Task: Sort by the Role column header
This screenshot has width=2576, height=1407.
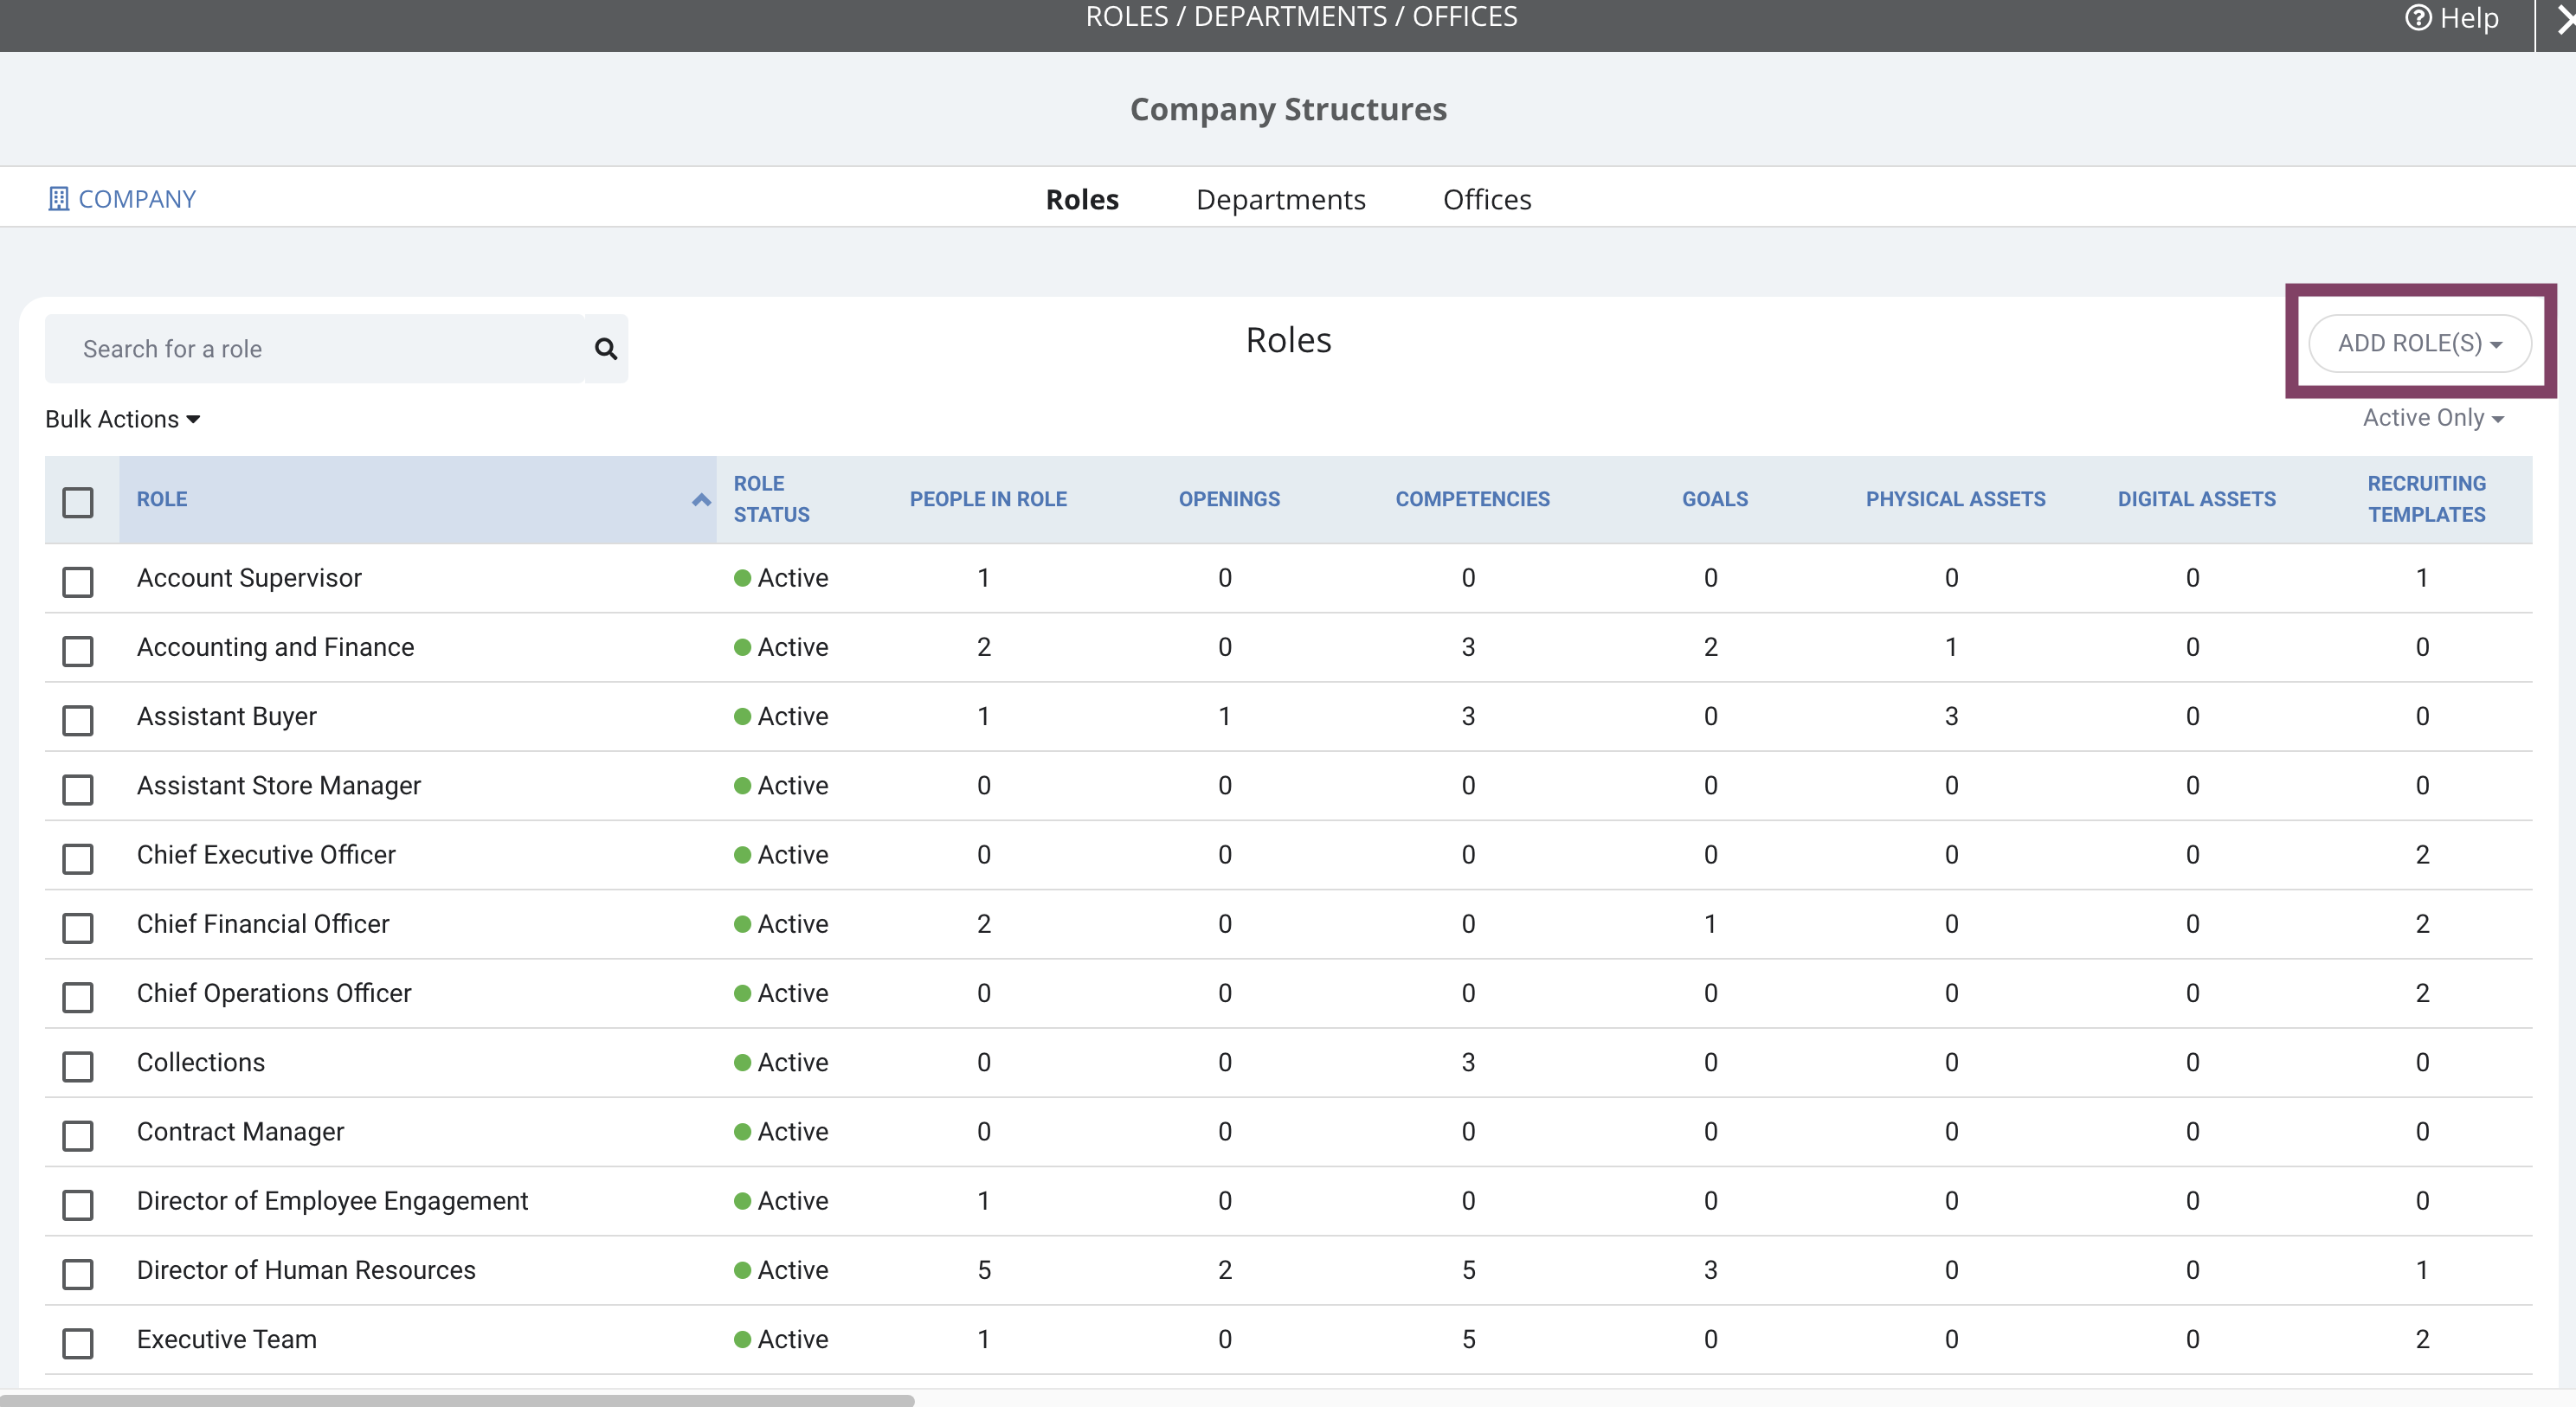Action: (x=162, y=499)
